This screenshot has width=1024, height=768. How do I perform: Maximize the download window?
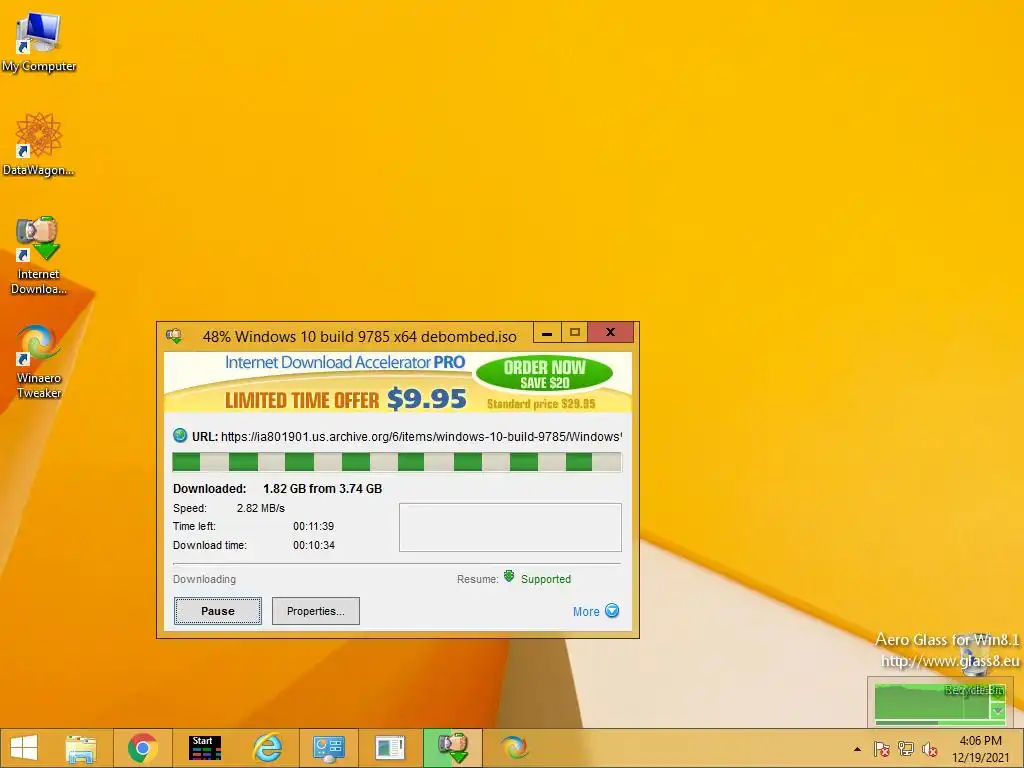click(575, 332)
